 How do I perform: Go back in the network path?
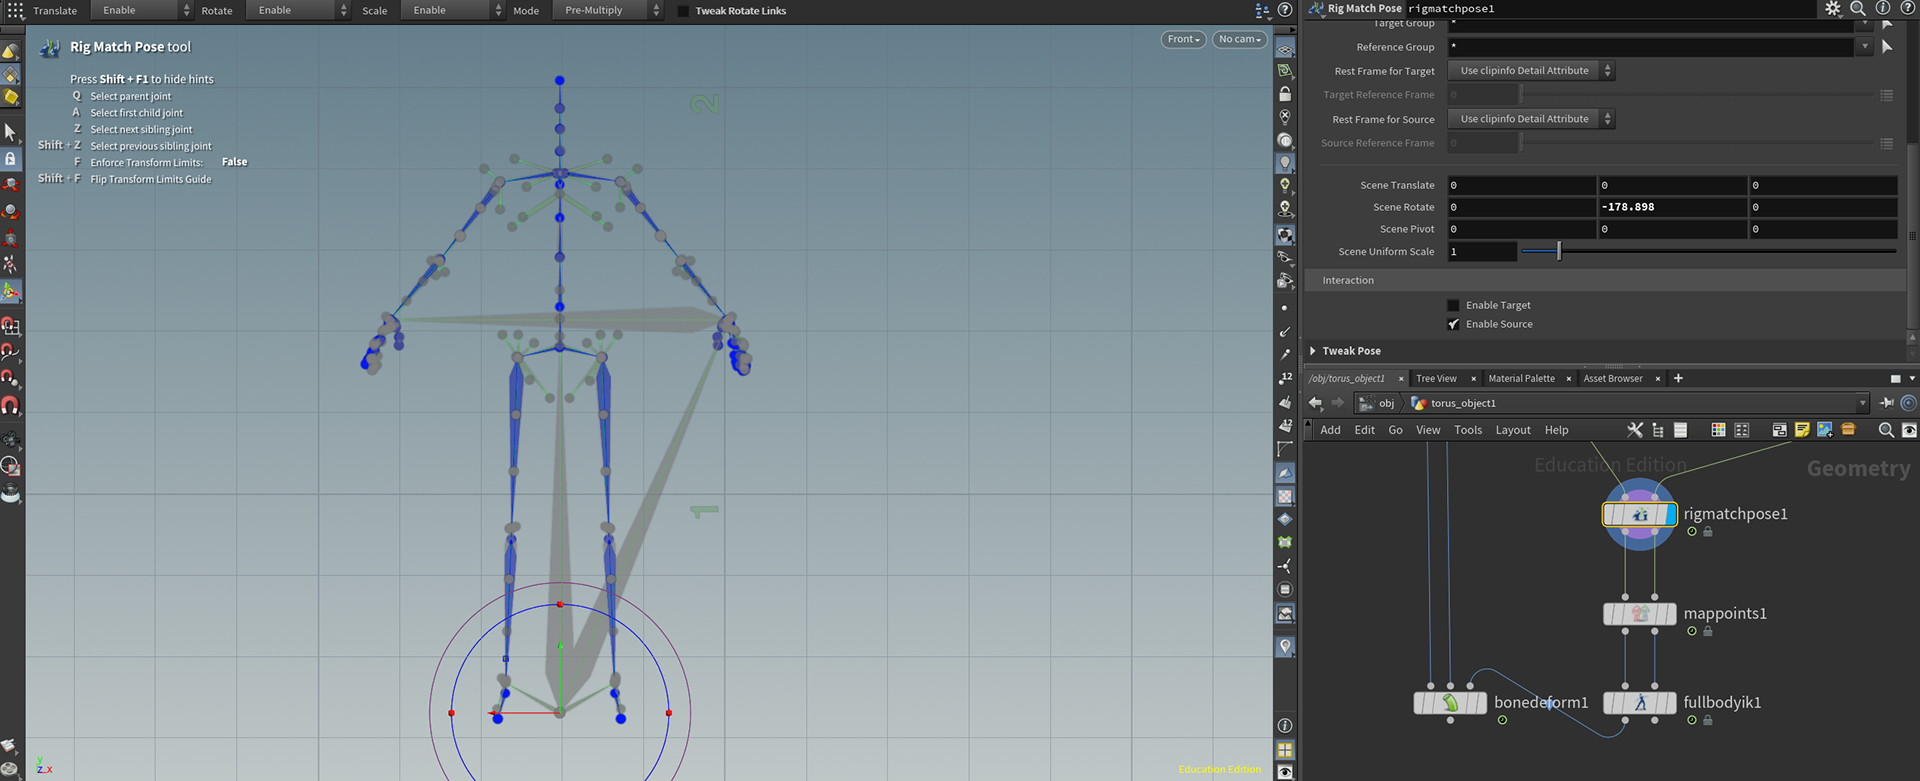(1315, 403)
